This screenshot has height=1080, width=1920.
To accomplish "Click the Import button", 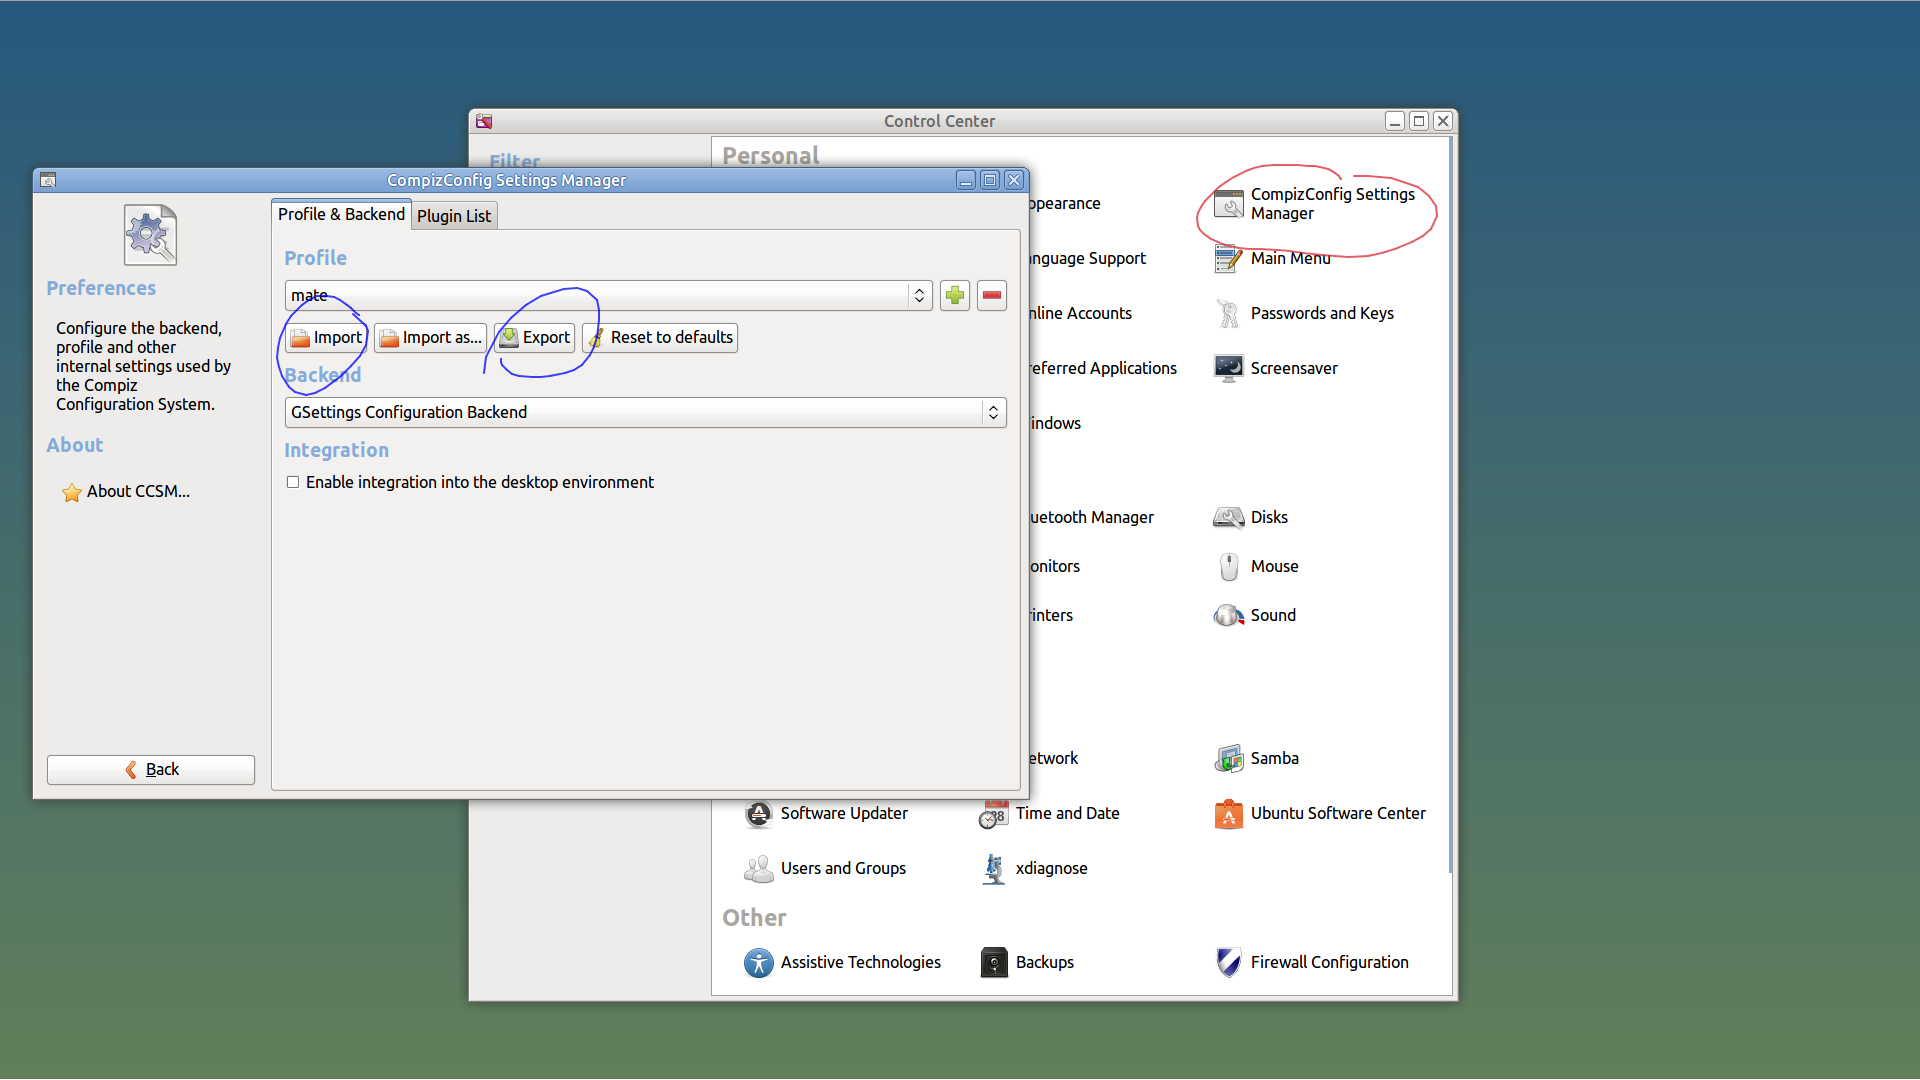I will [x=326, y=337].
